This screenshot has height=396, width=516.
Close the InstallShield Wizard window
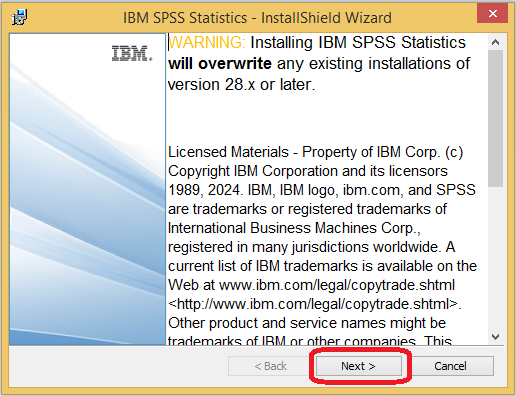click(x=493, y=13)
